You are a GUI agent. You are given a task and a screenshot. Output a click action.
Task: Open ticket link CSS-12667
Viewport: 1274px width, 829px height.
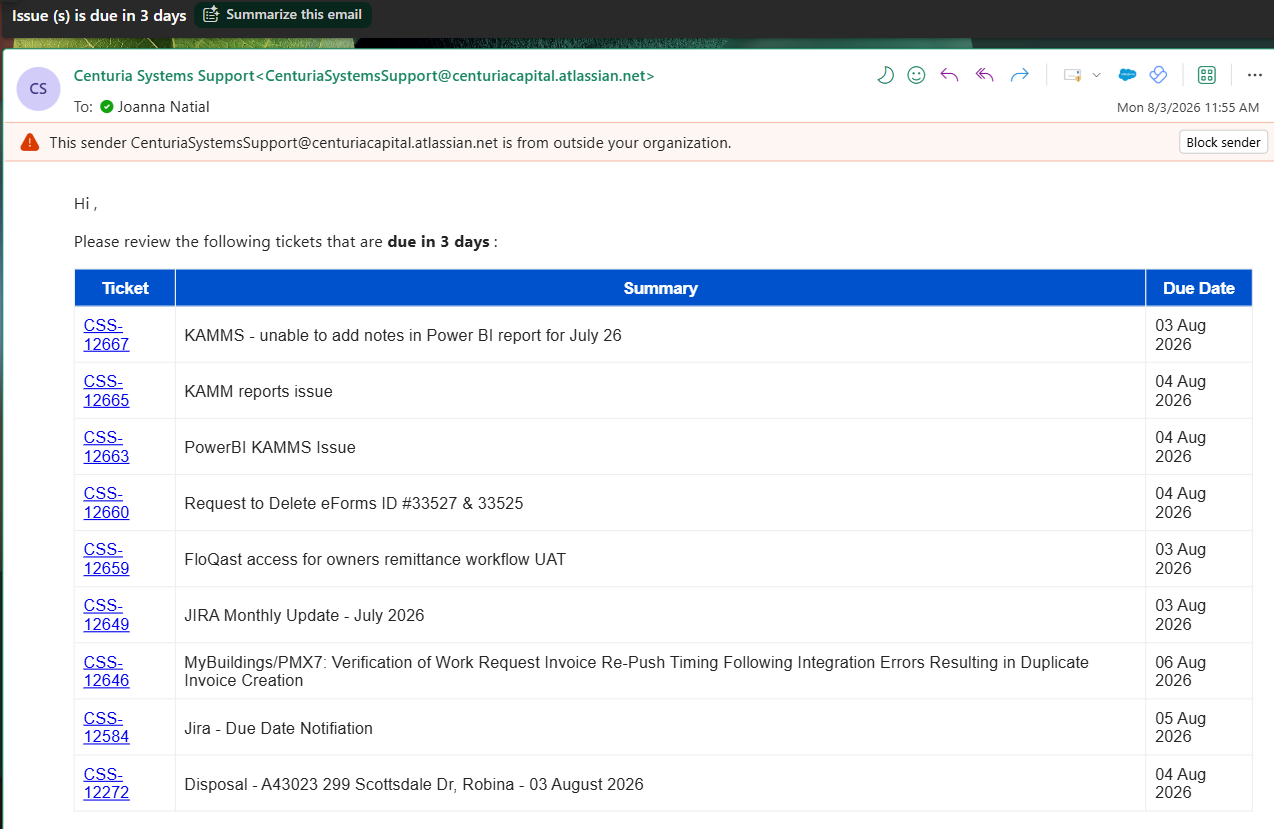tap(106, 335)
